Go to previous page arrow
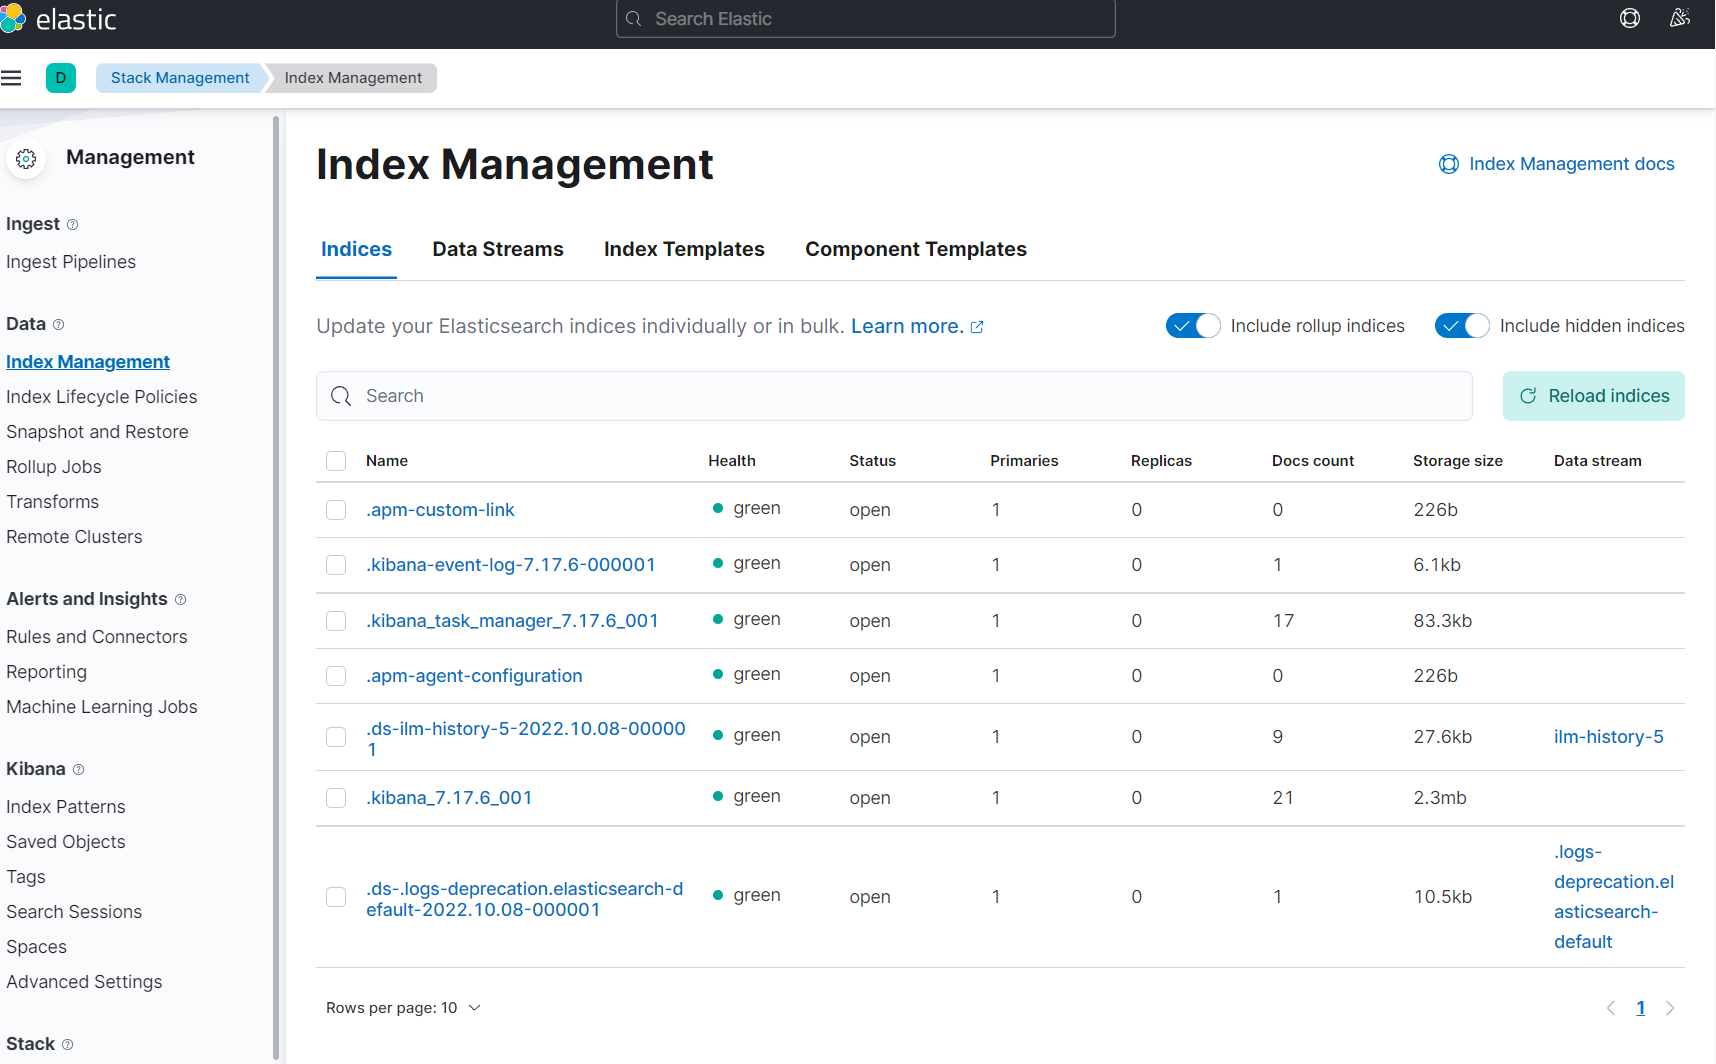 coord(1610,1008)
